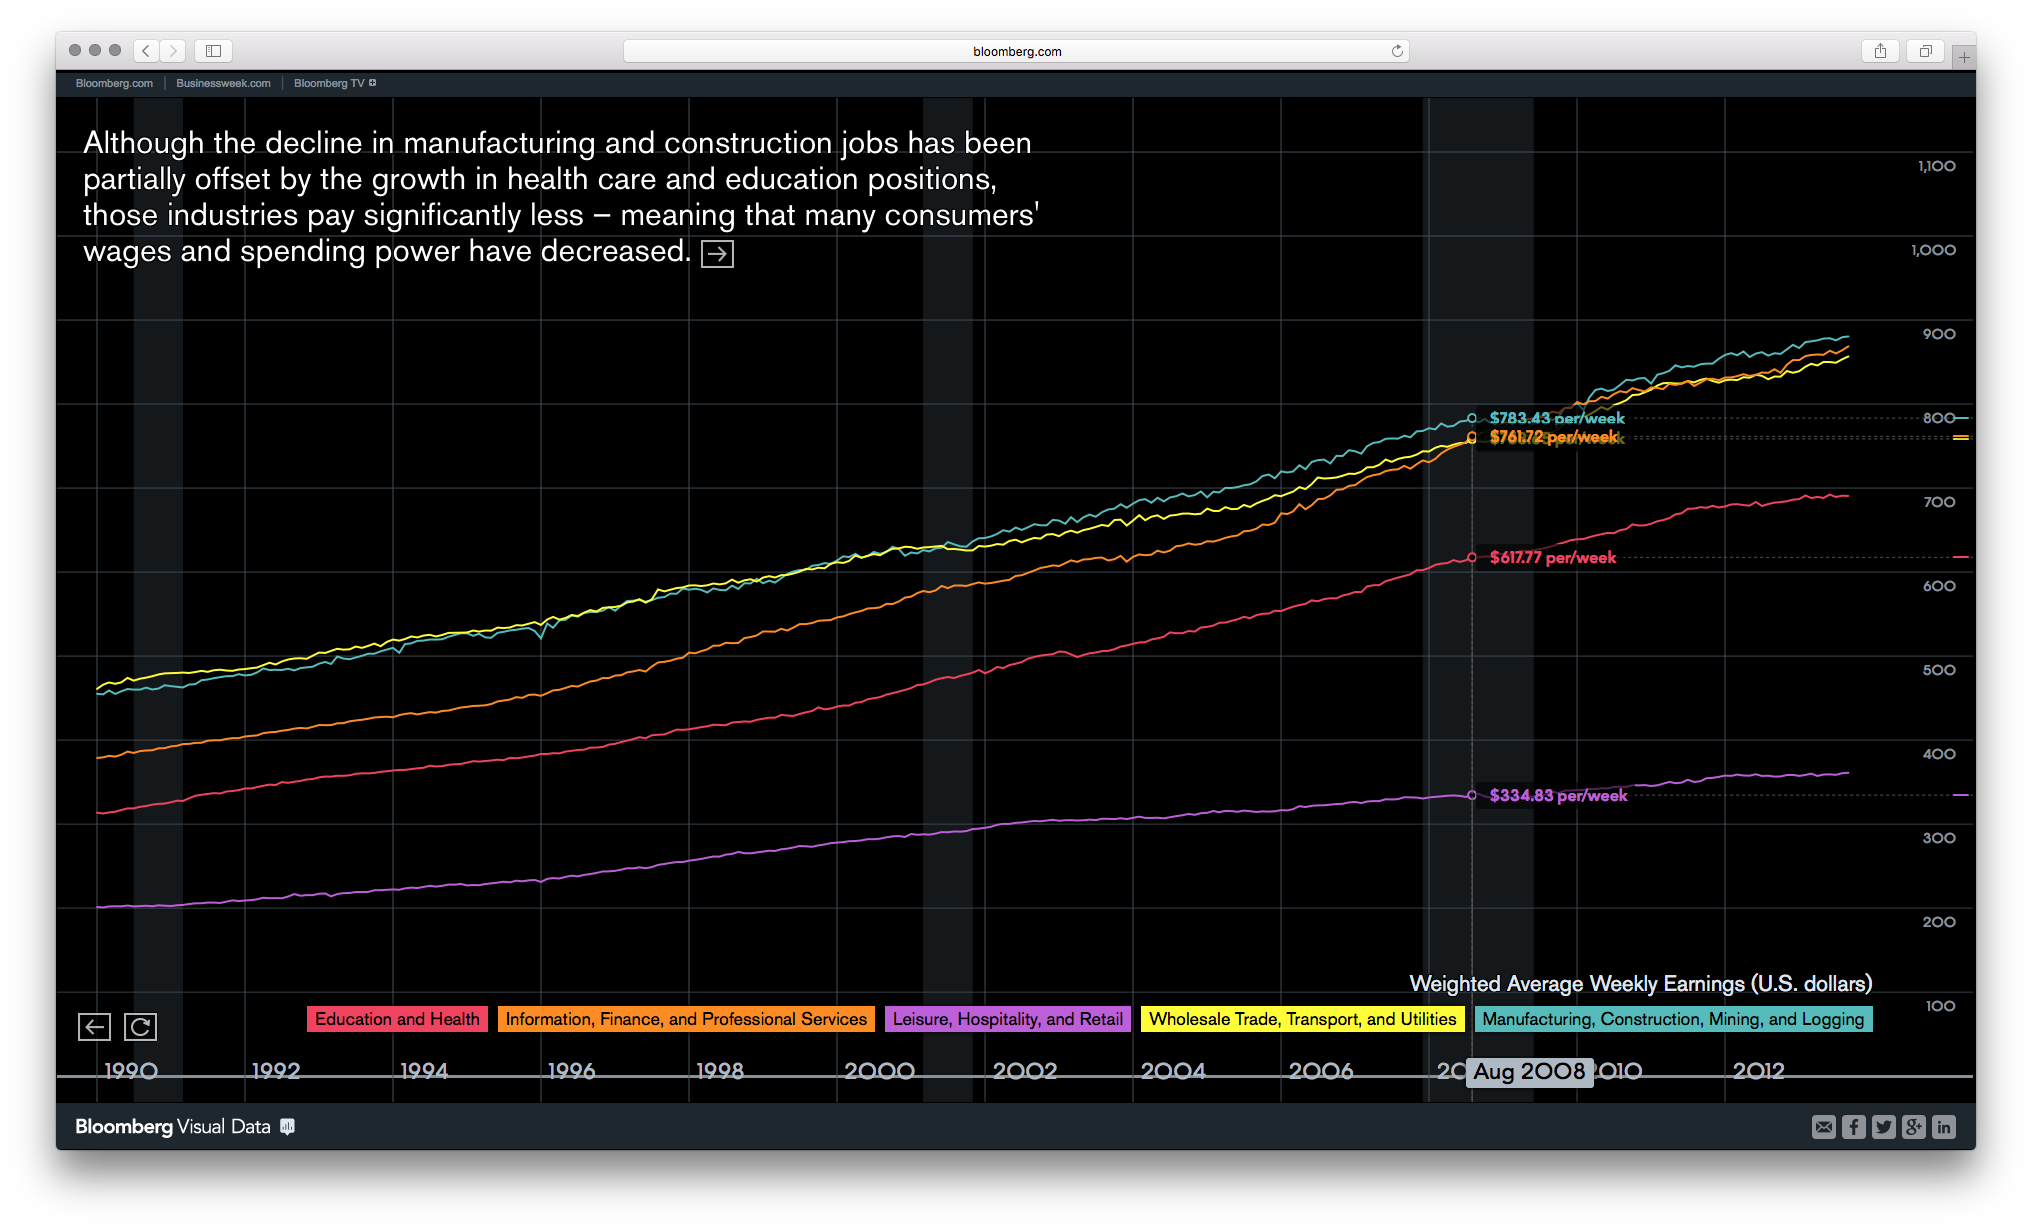The image size is (2032, 1230).
Task: Expand the Bloomberg TV external link icon
Action: [x=374, y=83]
